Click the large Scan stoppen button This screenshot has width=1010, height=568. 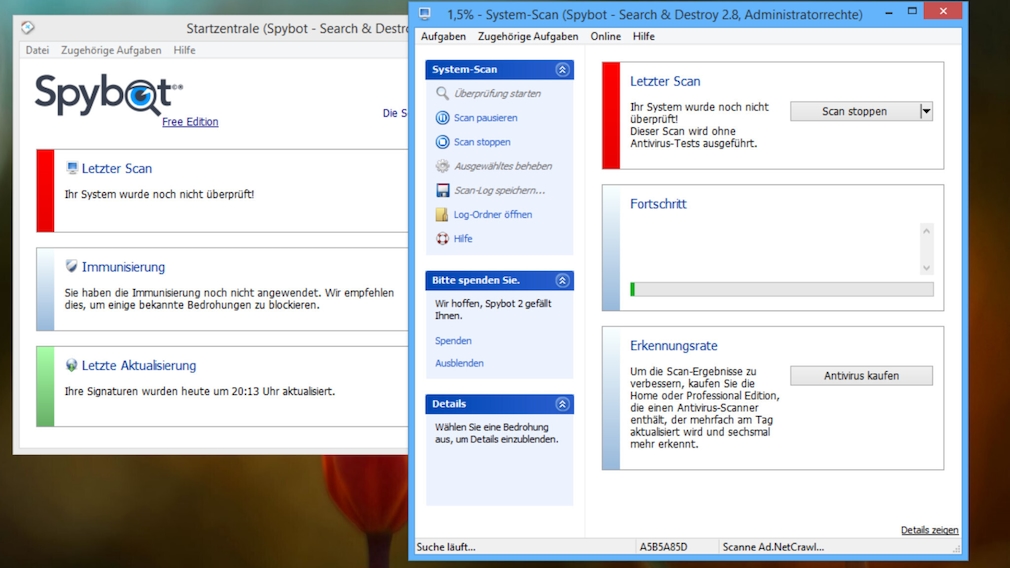coord(855,111)
